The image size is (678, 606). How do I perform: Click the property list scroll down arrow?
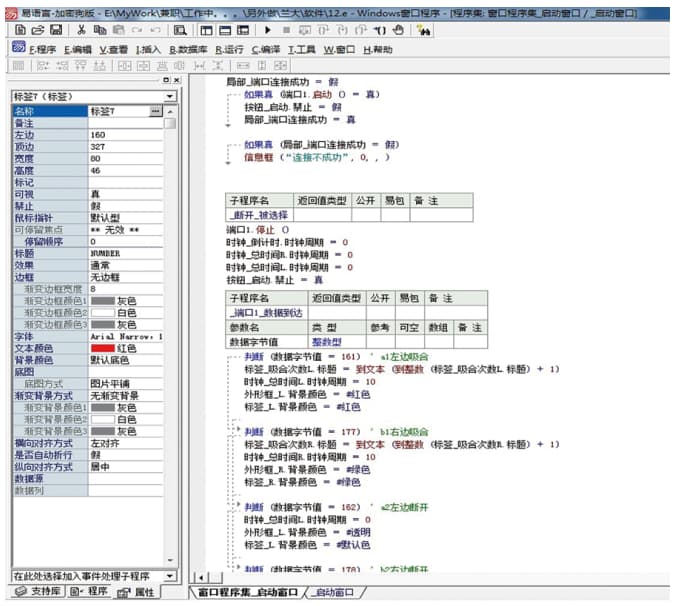point(170,560)
